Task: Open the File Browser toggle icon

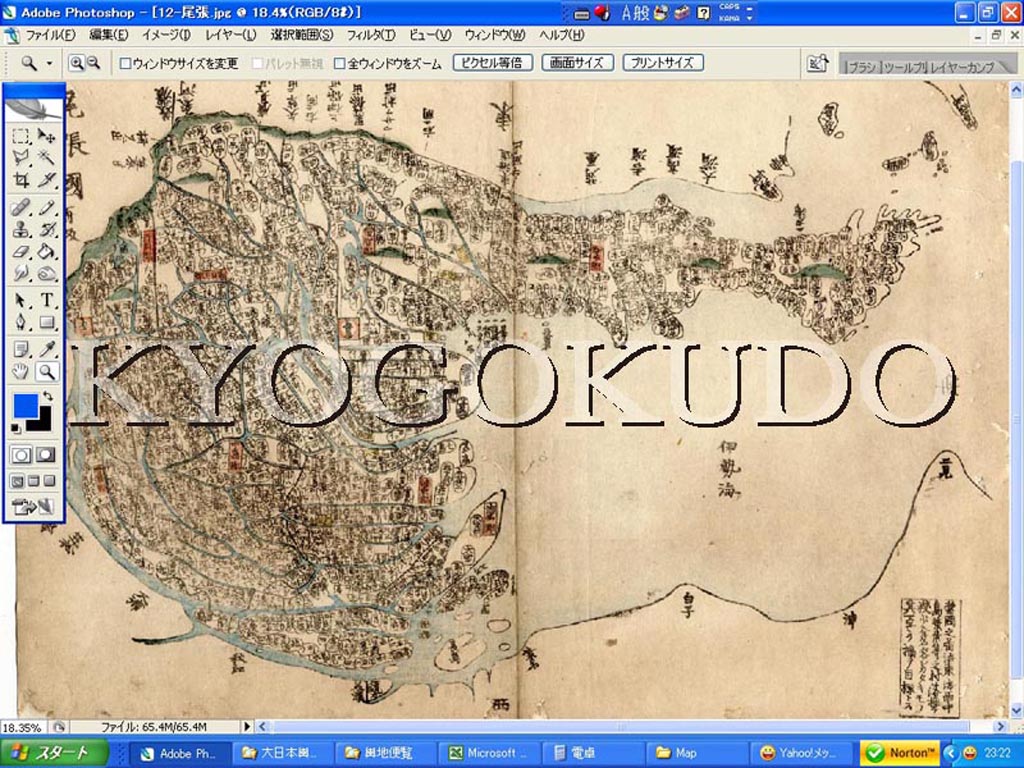Action: [818, 63]
